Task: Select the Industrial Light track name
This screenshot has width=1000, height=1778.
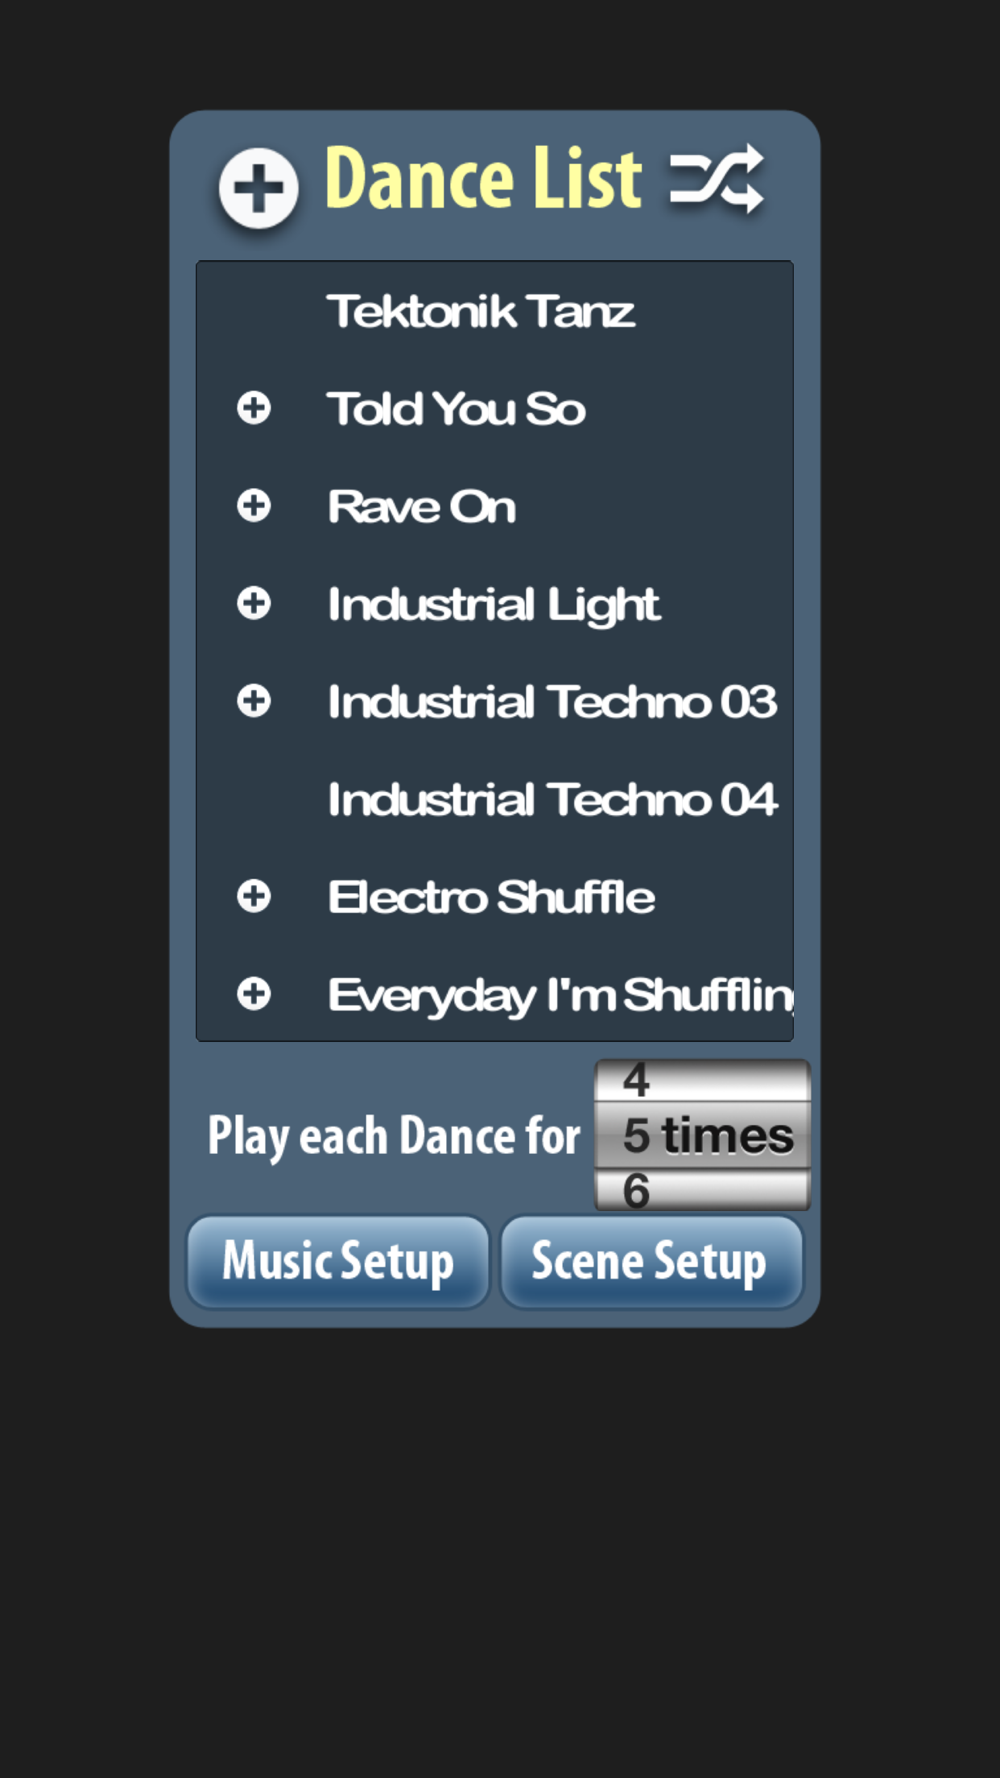Action: coord(494,605)
